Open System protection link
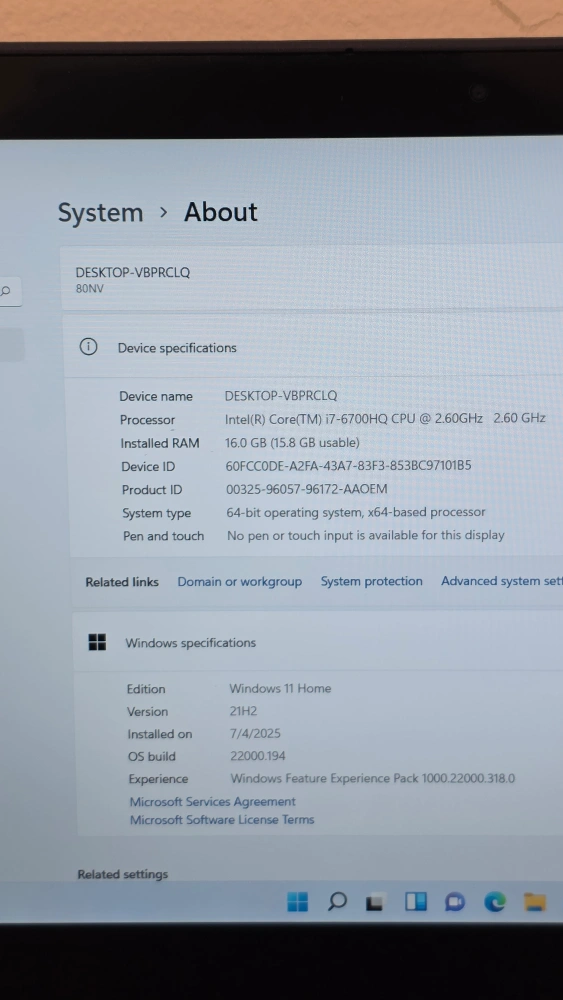Screen dimensions: 563x1000 click(x=372, y=581)
